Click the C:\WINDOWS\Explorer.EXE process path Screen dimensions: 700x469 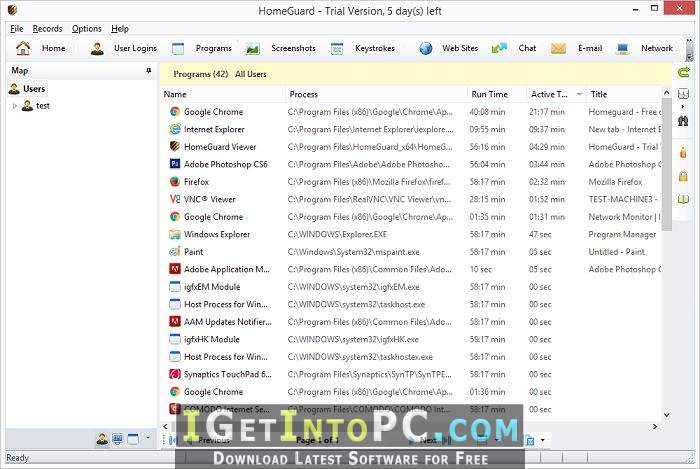(337, 234)
